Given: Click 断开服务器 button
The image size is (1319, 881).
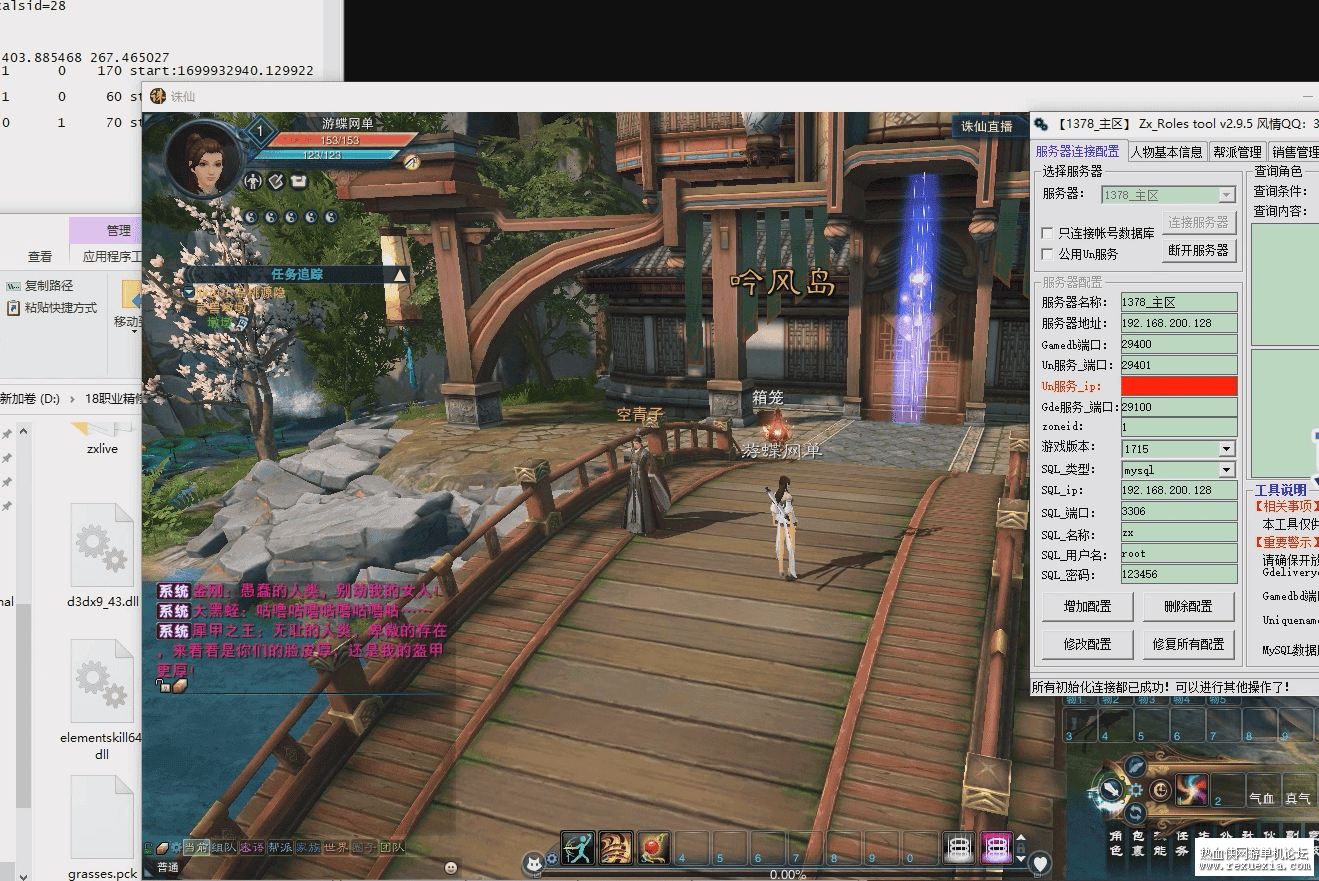Looking at the screenshot, I should click(1199, 250).
